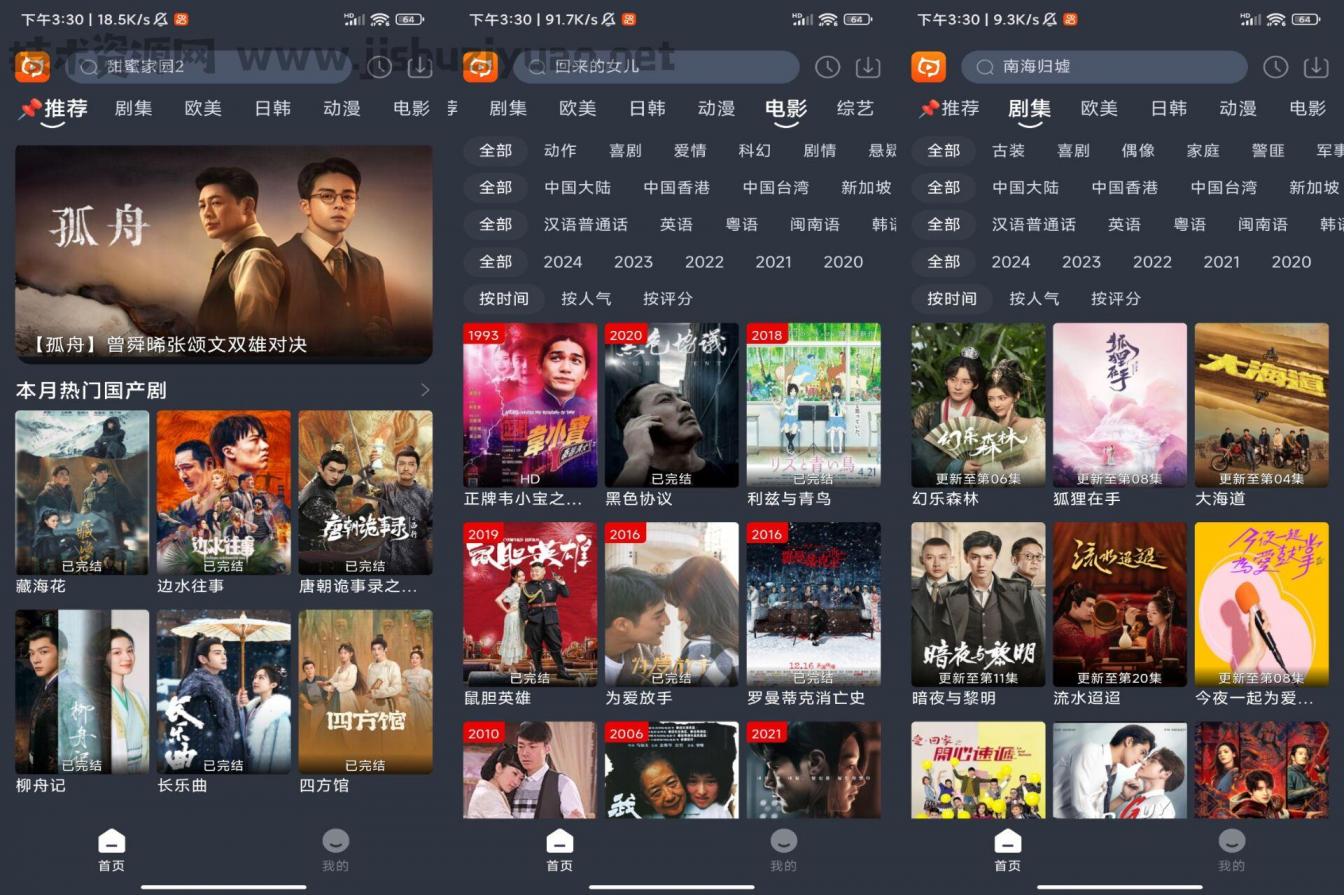This screenshot has height=895, width=1344.
Task: Open the 孤舟 featured banner
Action: pos(224,254)
